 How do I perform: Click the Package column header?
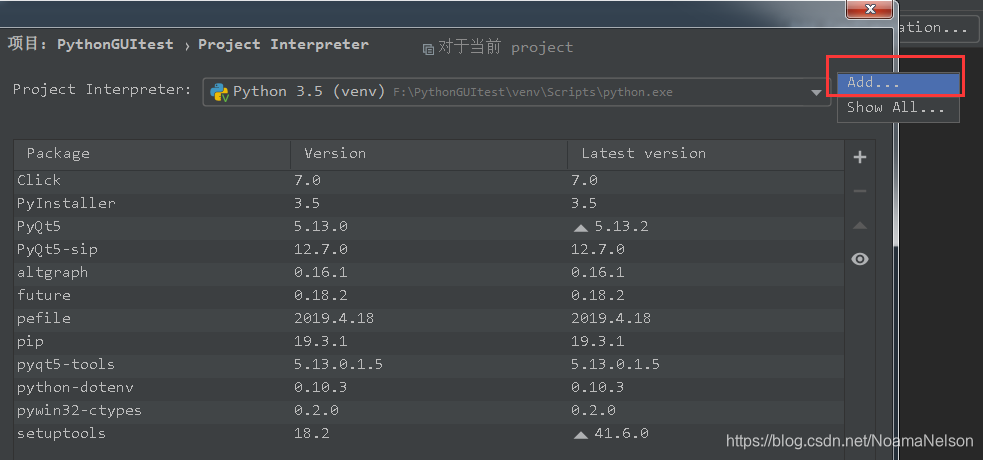pos(58,154)
